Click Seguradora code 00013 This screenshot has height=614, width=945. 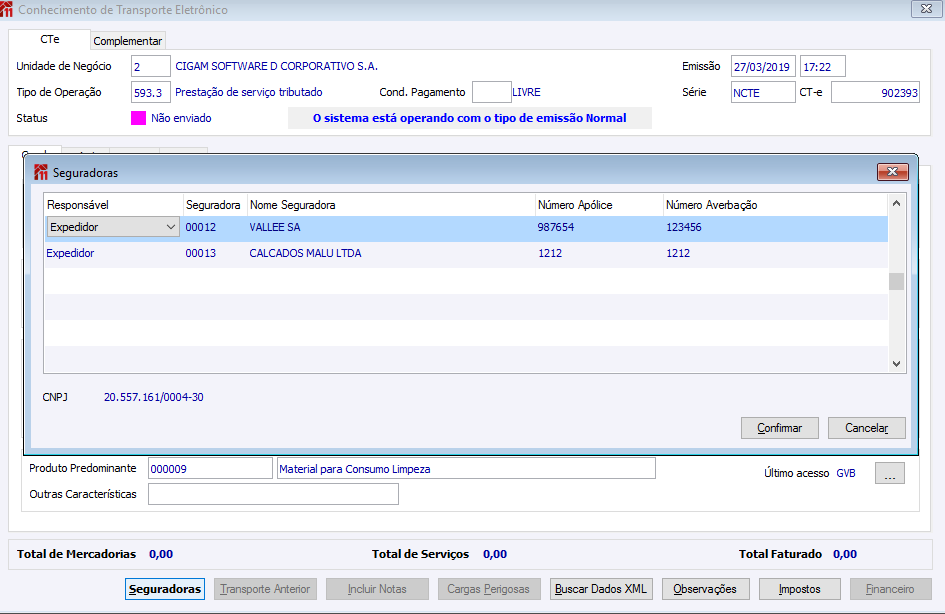click(201, 253)
